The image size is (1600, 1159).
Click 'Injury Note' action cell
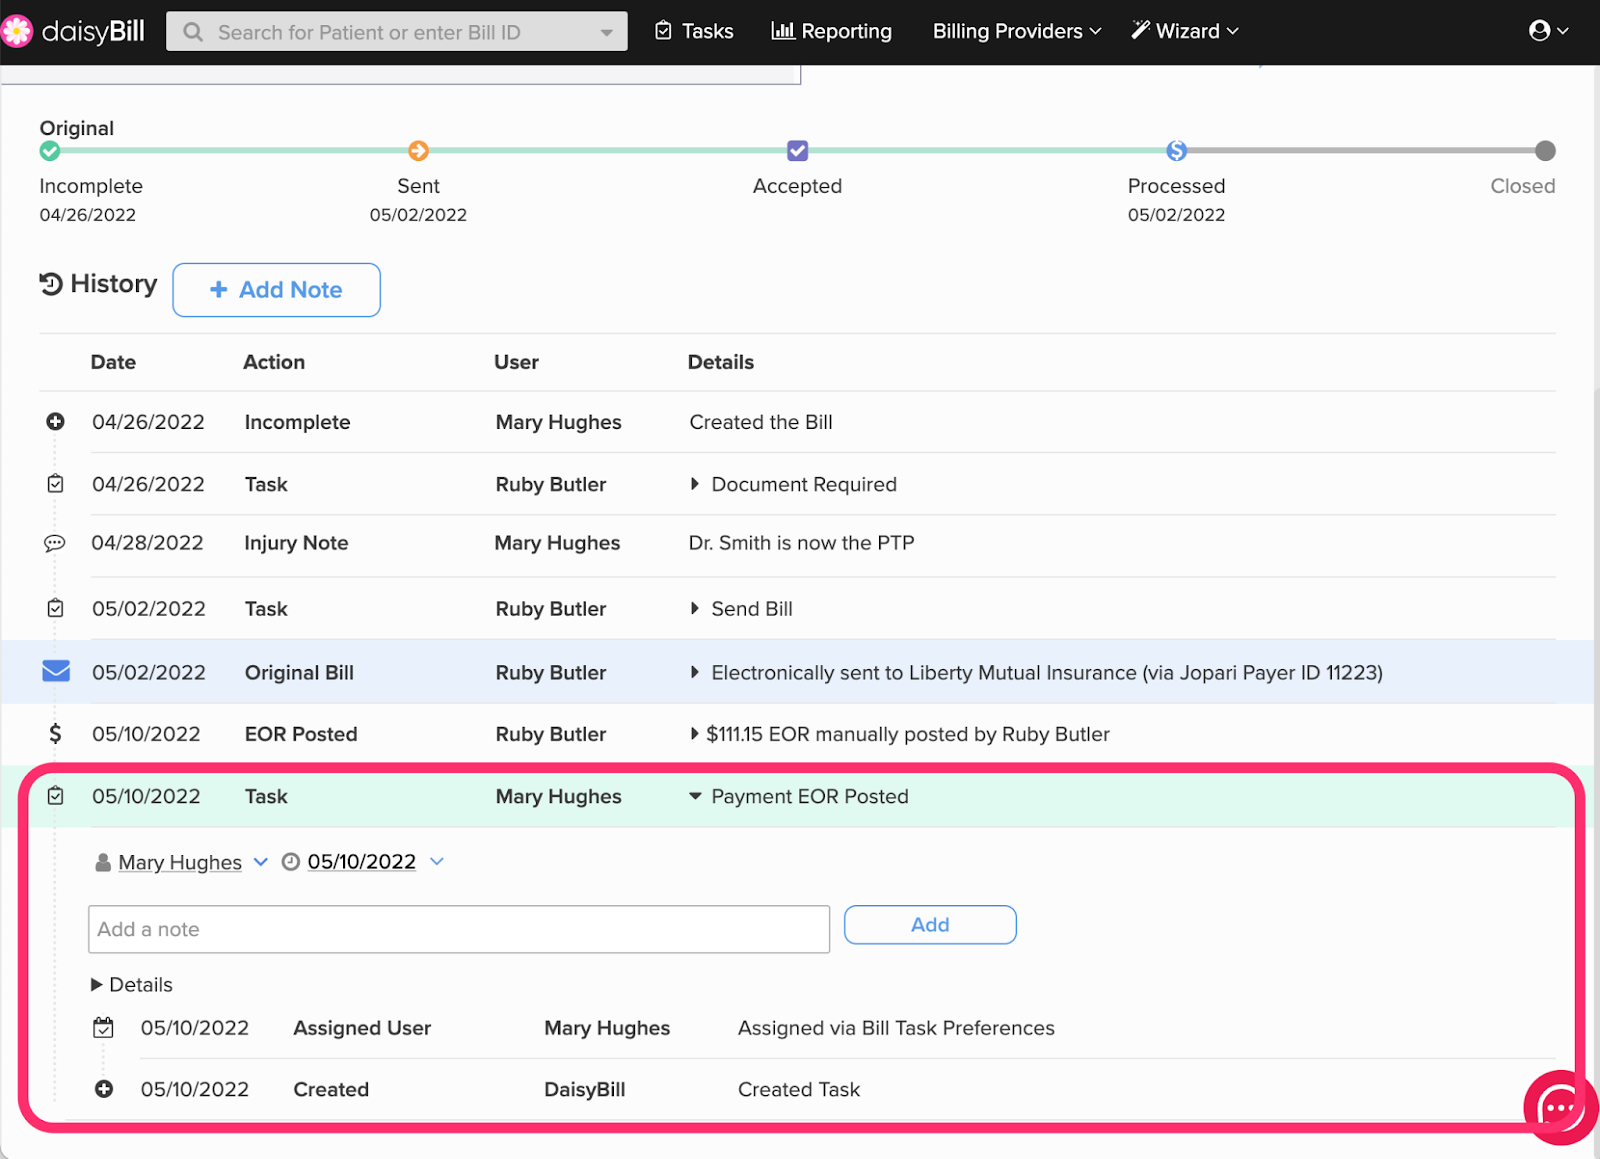click(x=296, y=543)
